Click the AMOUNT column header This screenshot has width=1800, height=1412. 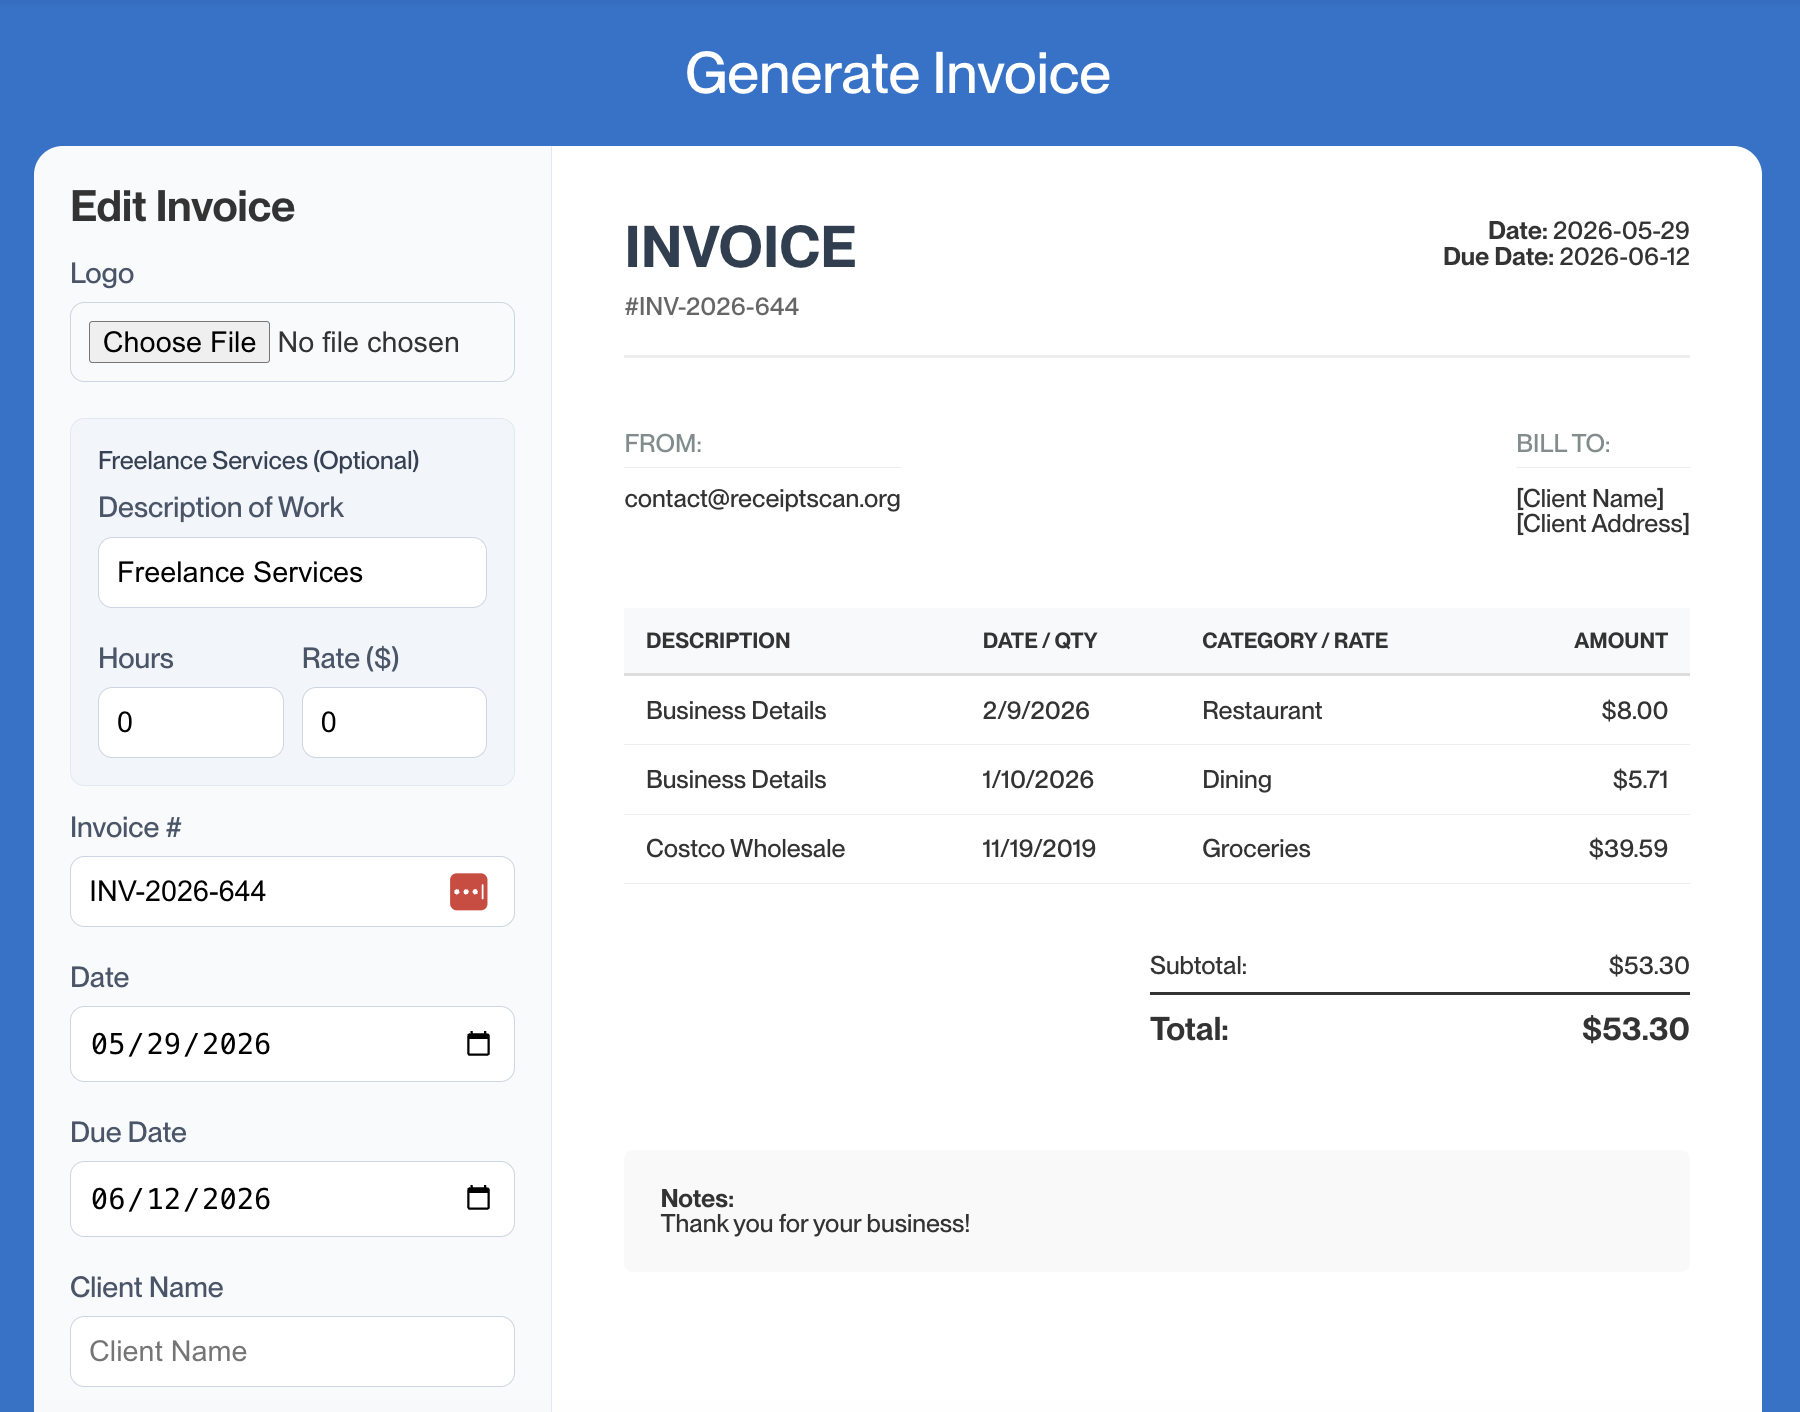click(1621, 640)
